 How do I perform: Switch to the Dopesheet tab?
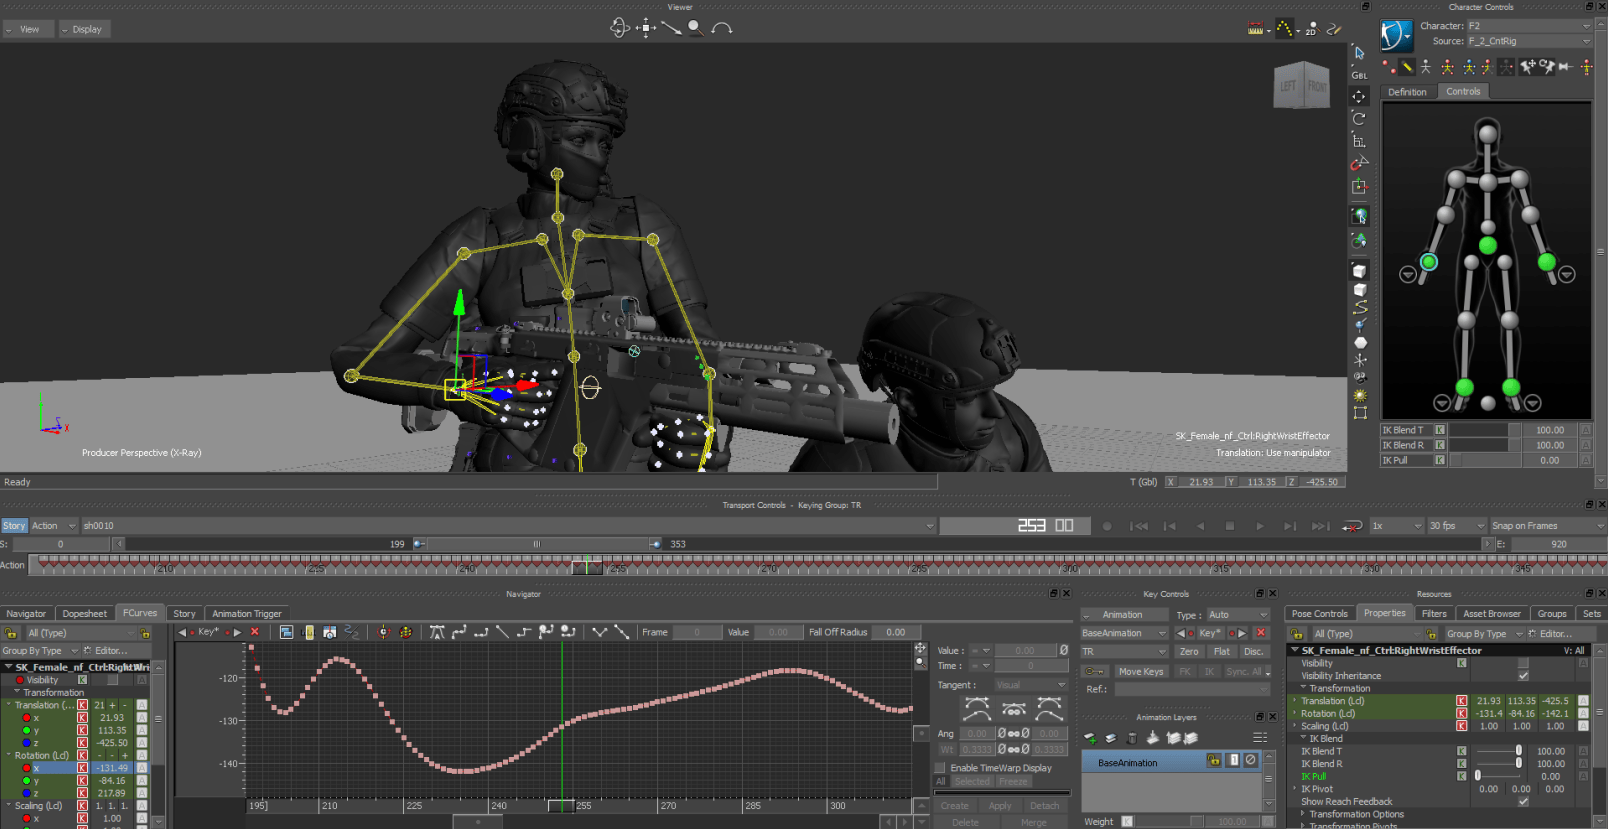(84, 614)
